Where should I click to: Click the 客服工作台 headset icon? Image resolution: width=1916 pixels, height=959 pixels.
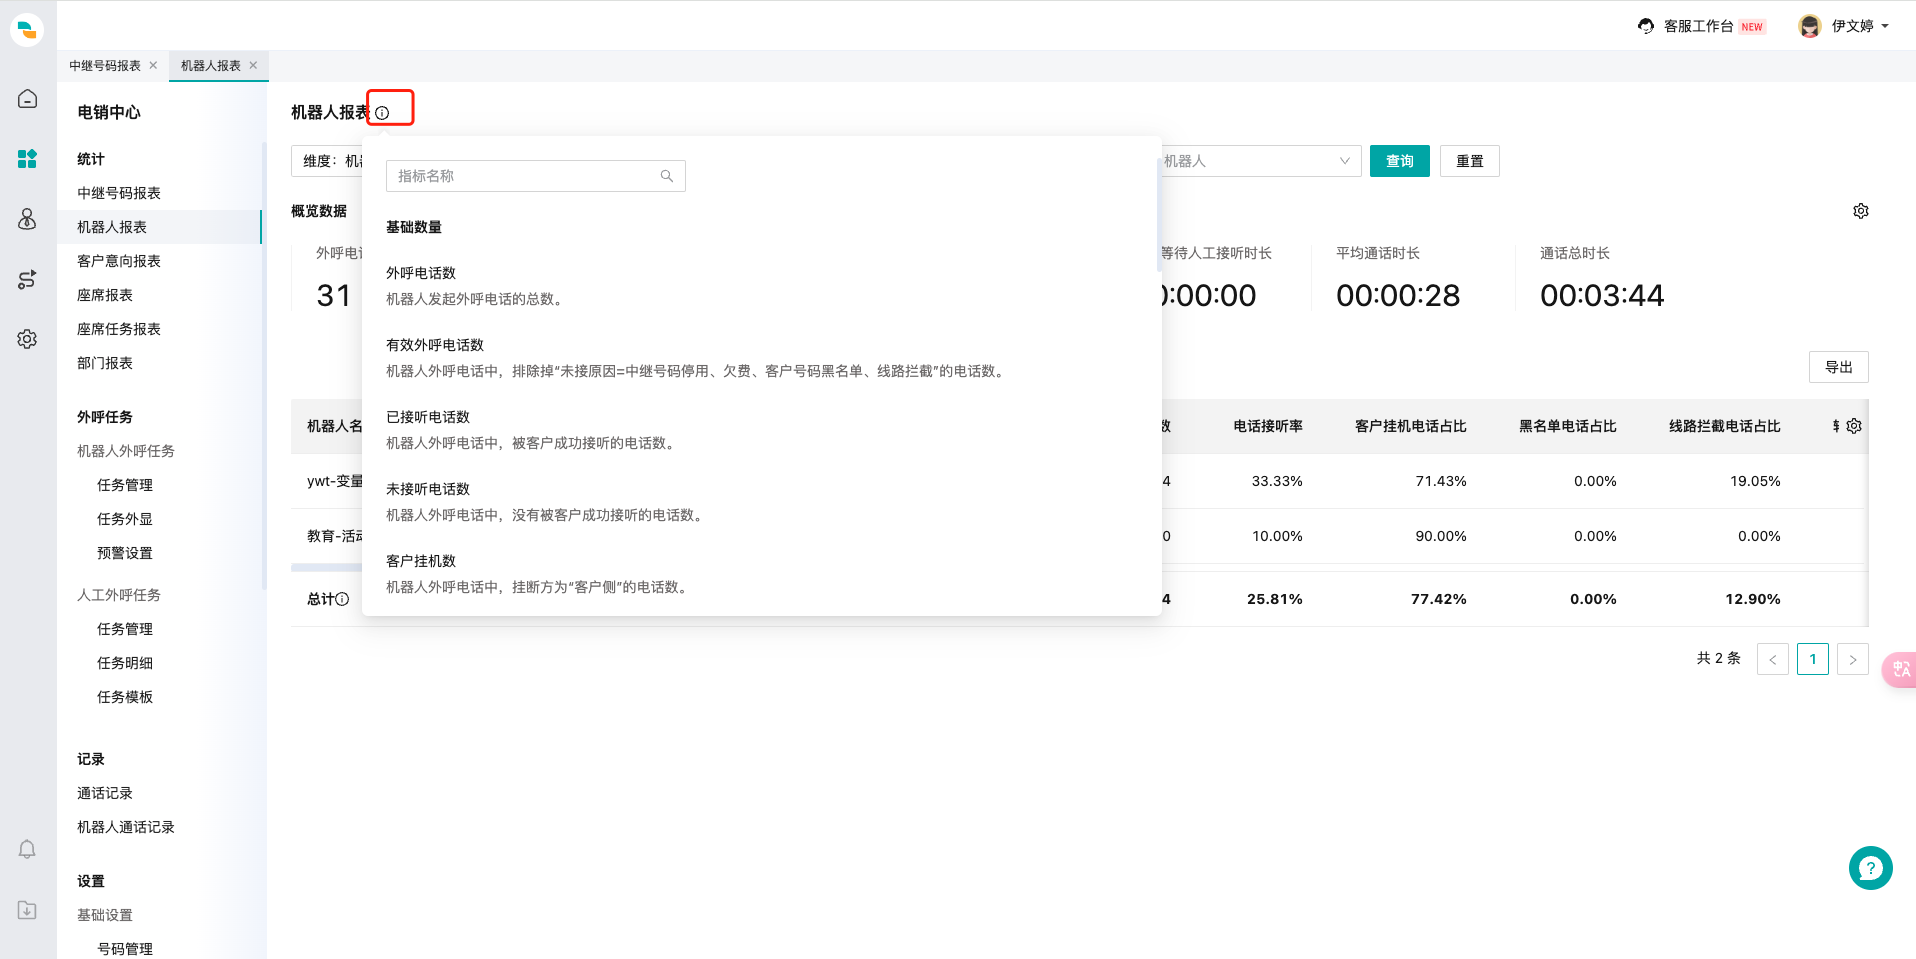pos(1646,26)
